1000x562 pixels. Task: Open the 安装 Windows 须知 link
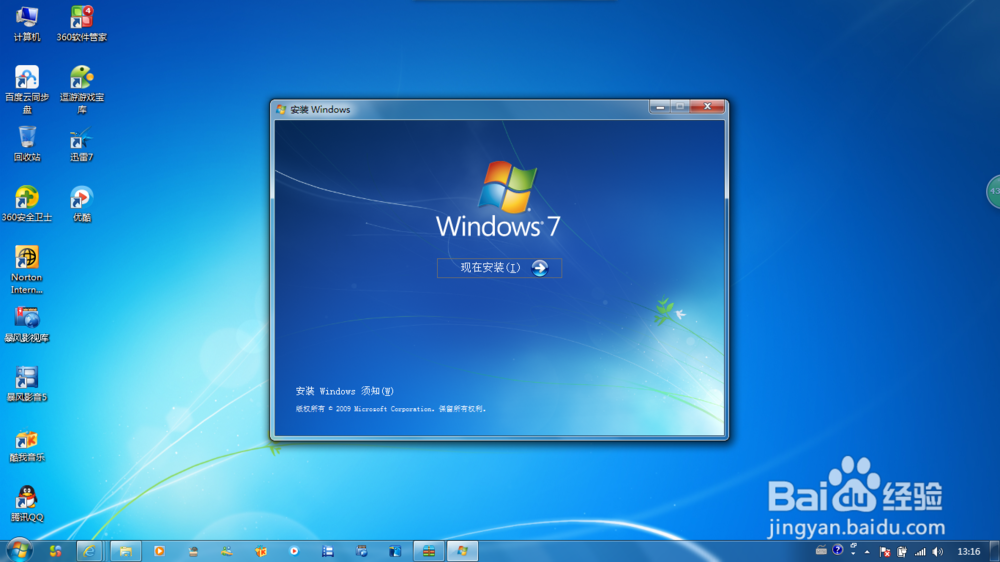pyautogui.click(x=344, y=391)
